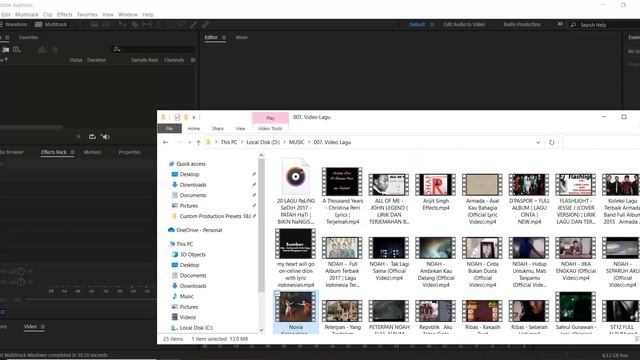The image size is (640, 360).
Task: Click navigation pane scroll down arrow
Action: [x=261, y=330]
